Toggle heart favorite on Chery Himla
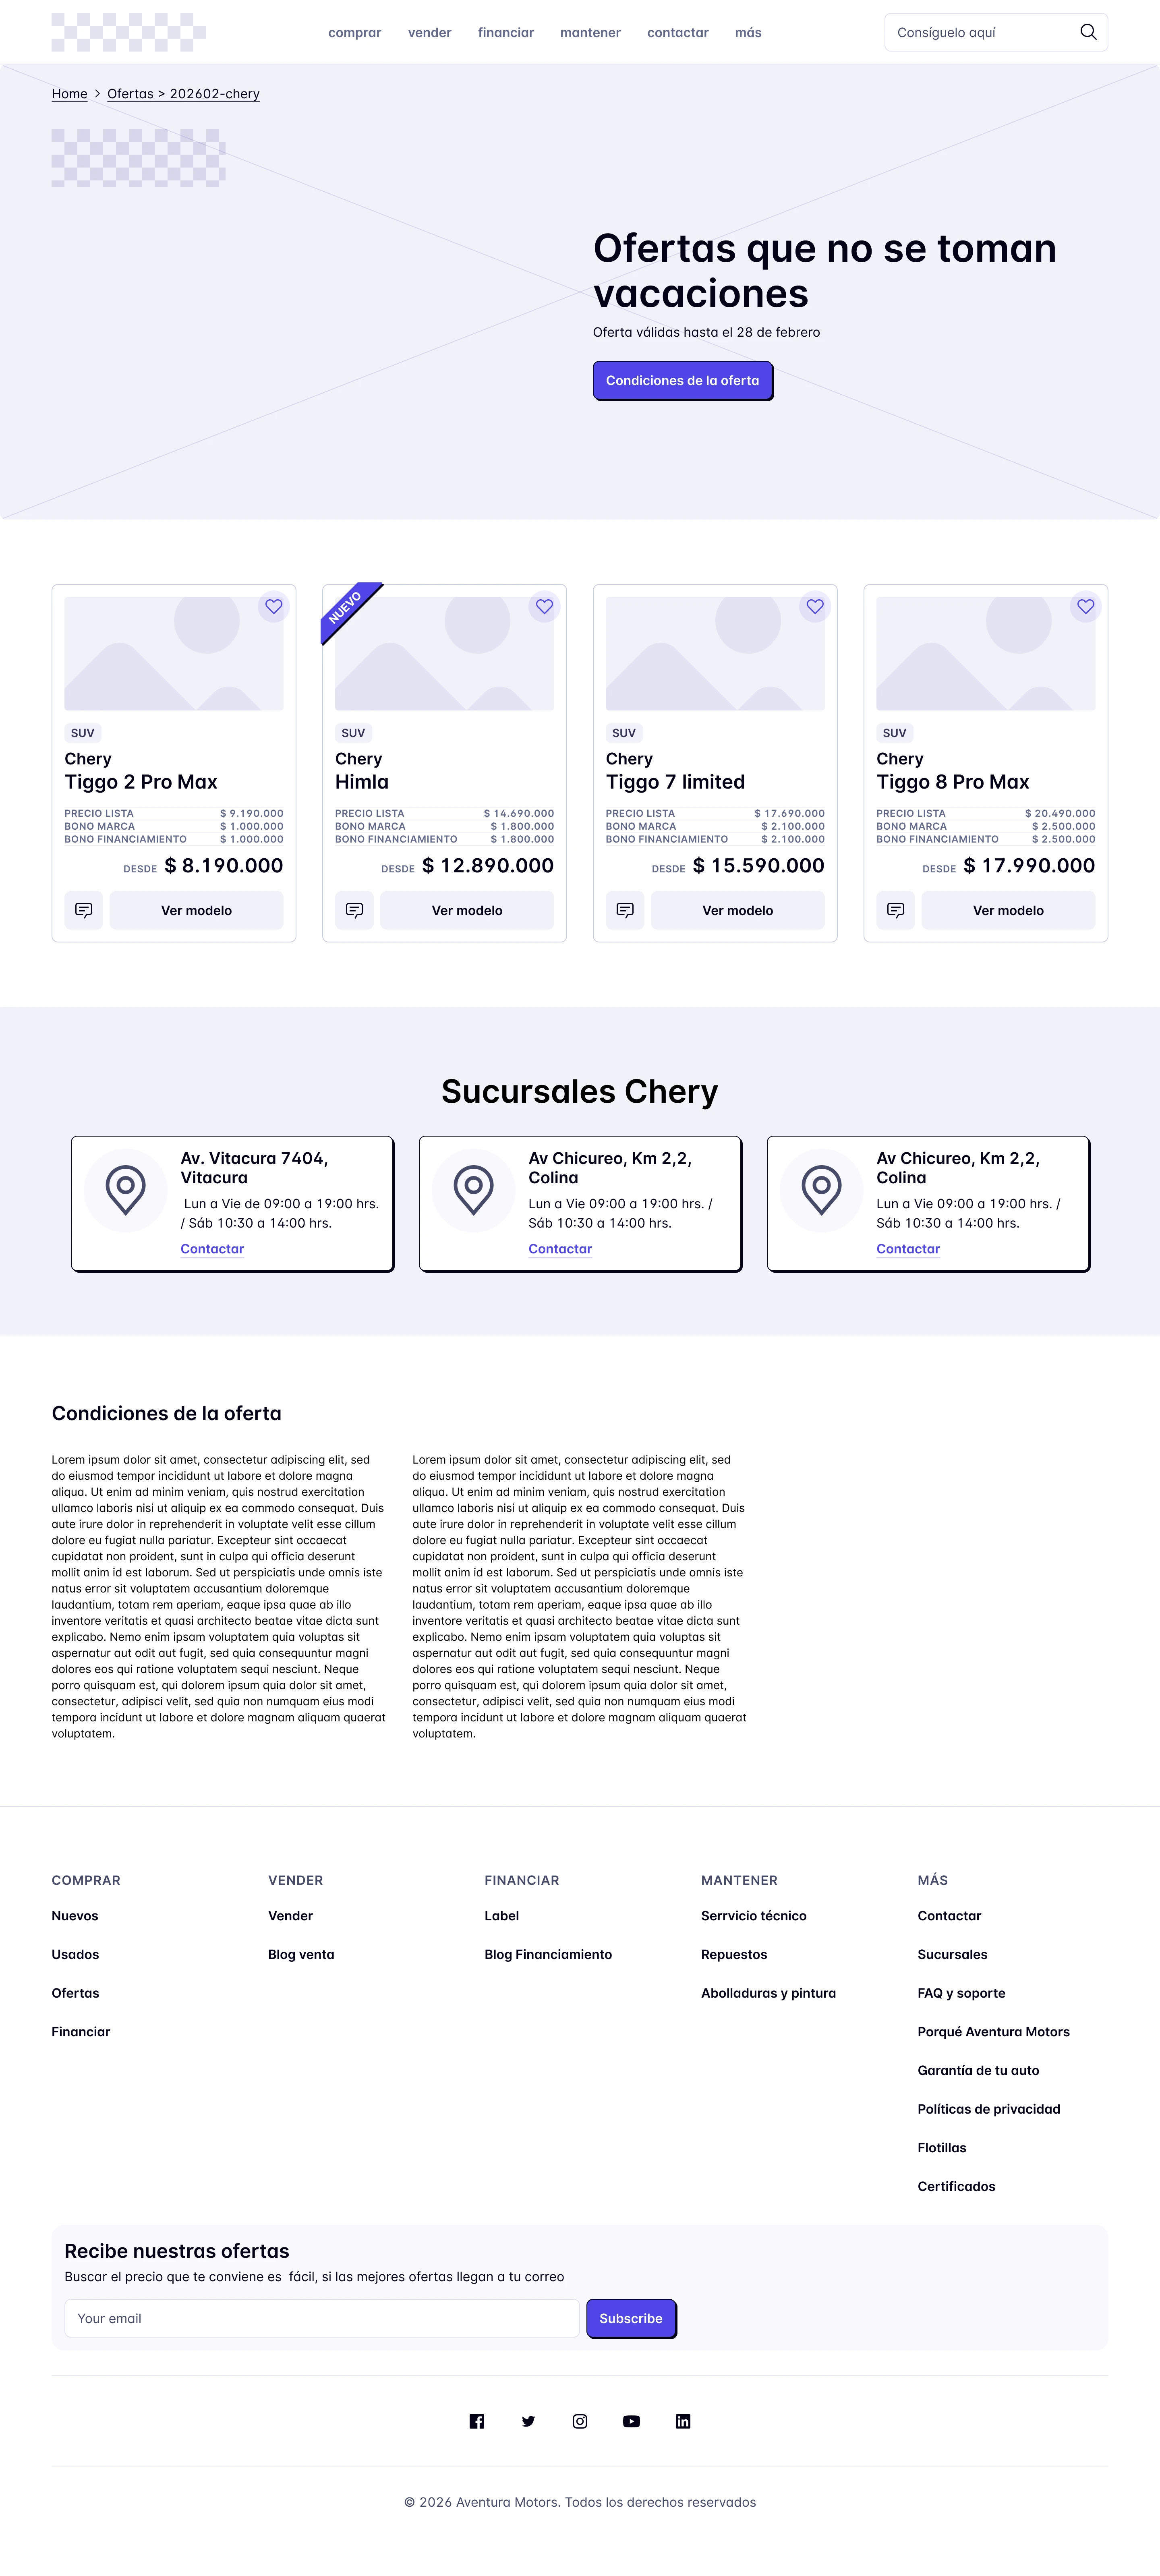 [x=544, y=606]
